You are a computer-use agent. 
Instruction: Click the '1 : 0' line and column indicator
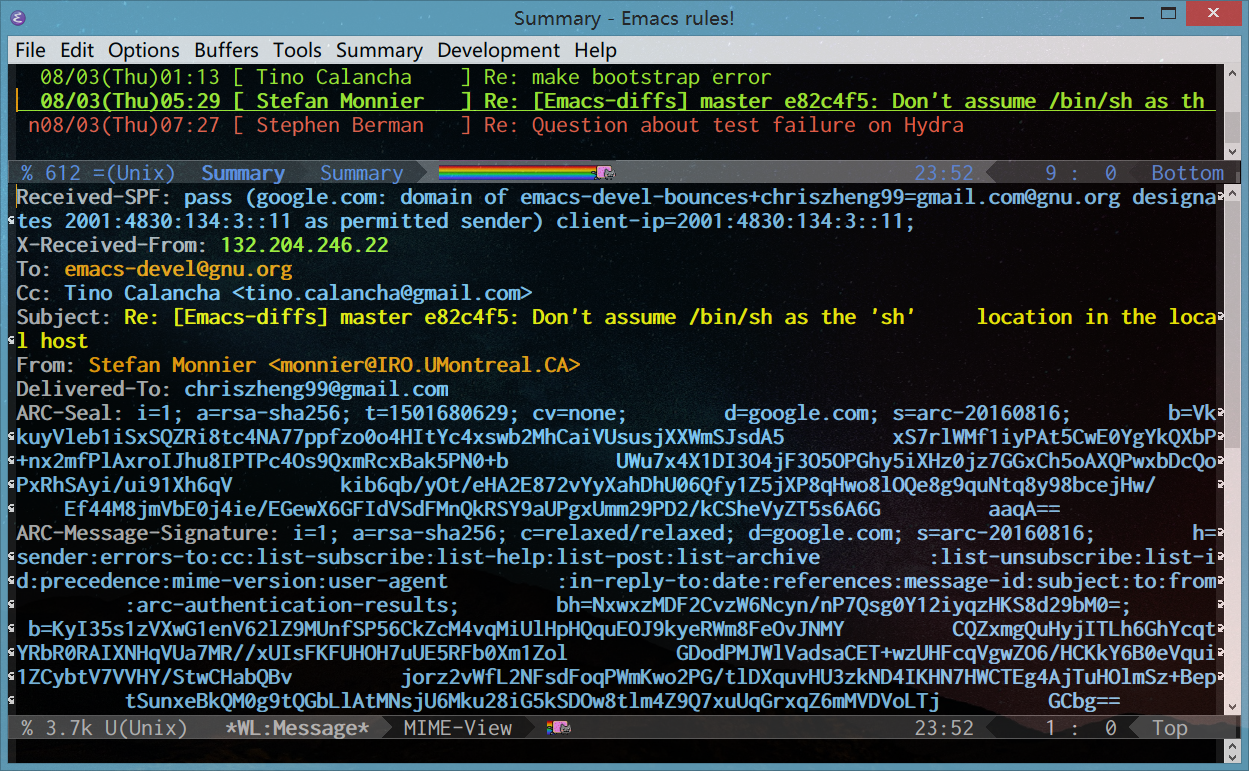[1080, 728]
